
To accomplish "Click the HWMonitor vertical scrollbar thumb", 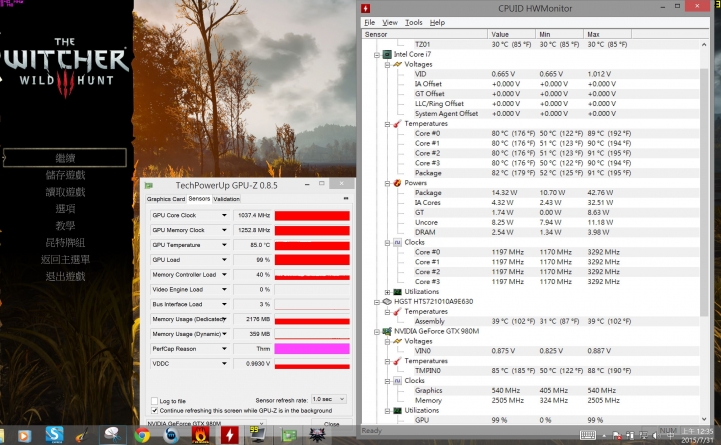I will (x=704, y=192).
